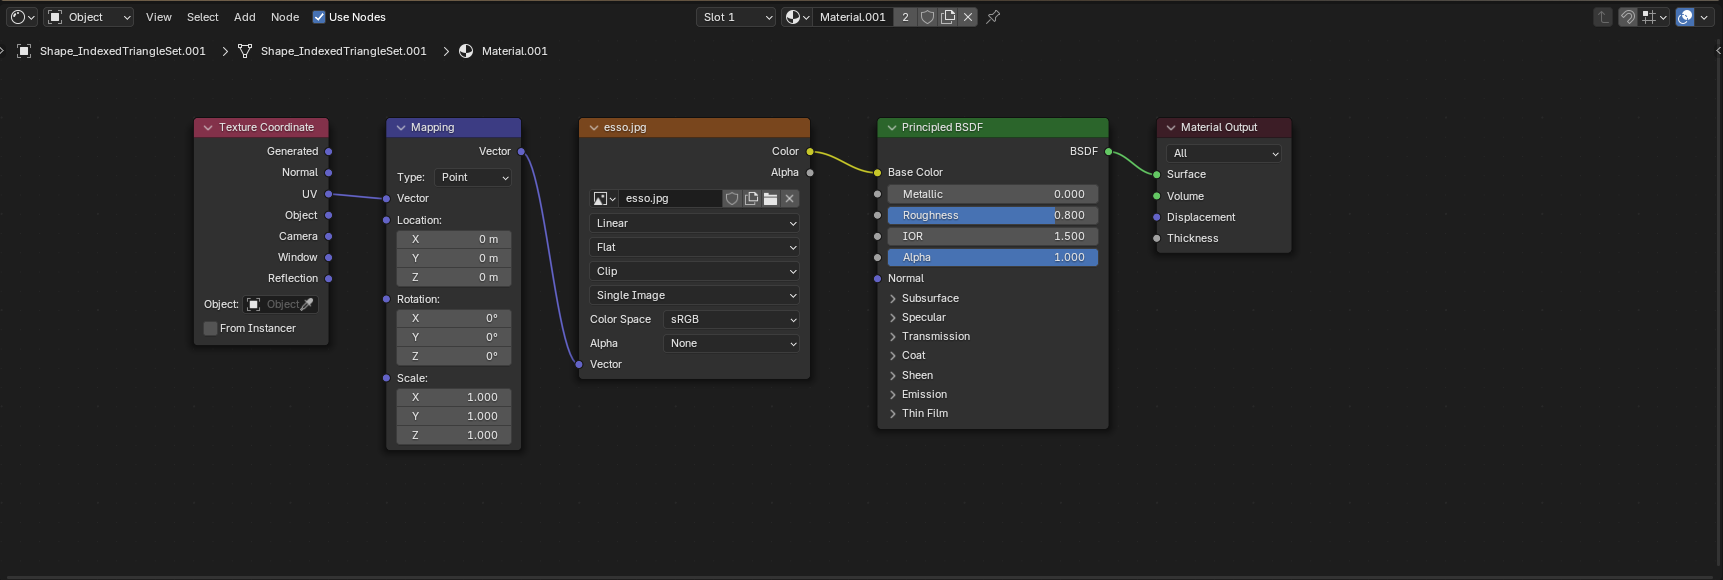Enable the From Instancer checkbox
1723x580 pixels.
tap(210, 328)
